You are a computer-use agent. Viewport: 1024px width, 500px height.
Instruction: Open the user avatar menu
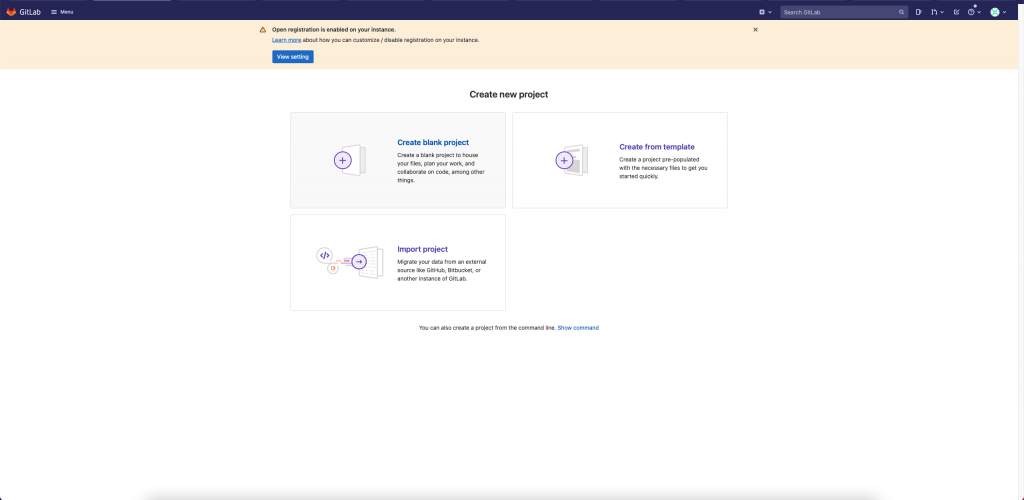tap(998, 12)
